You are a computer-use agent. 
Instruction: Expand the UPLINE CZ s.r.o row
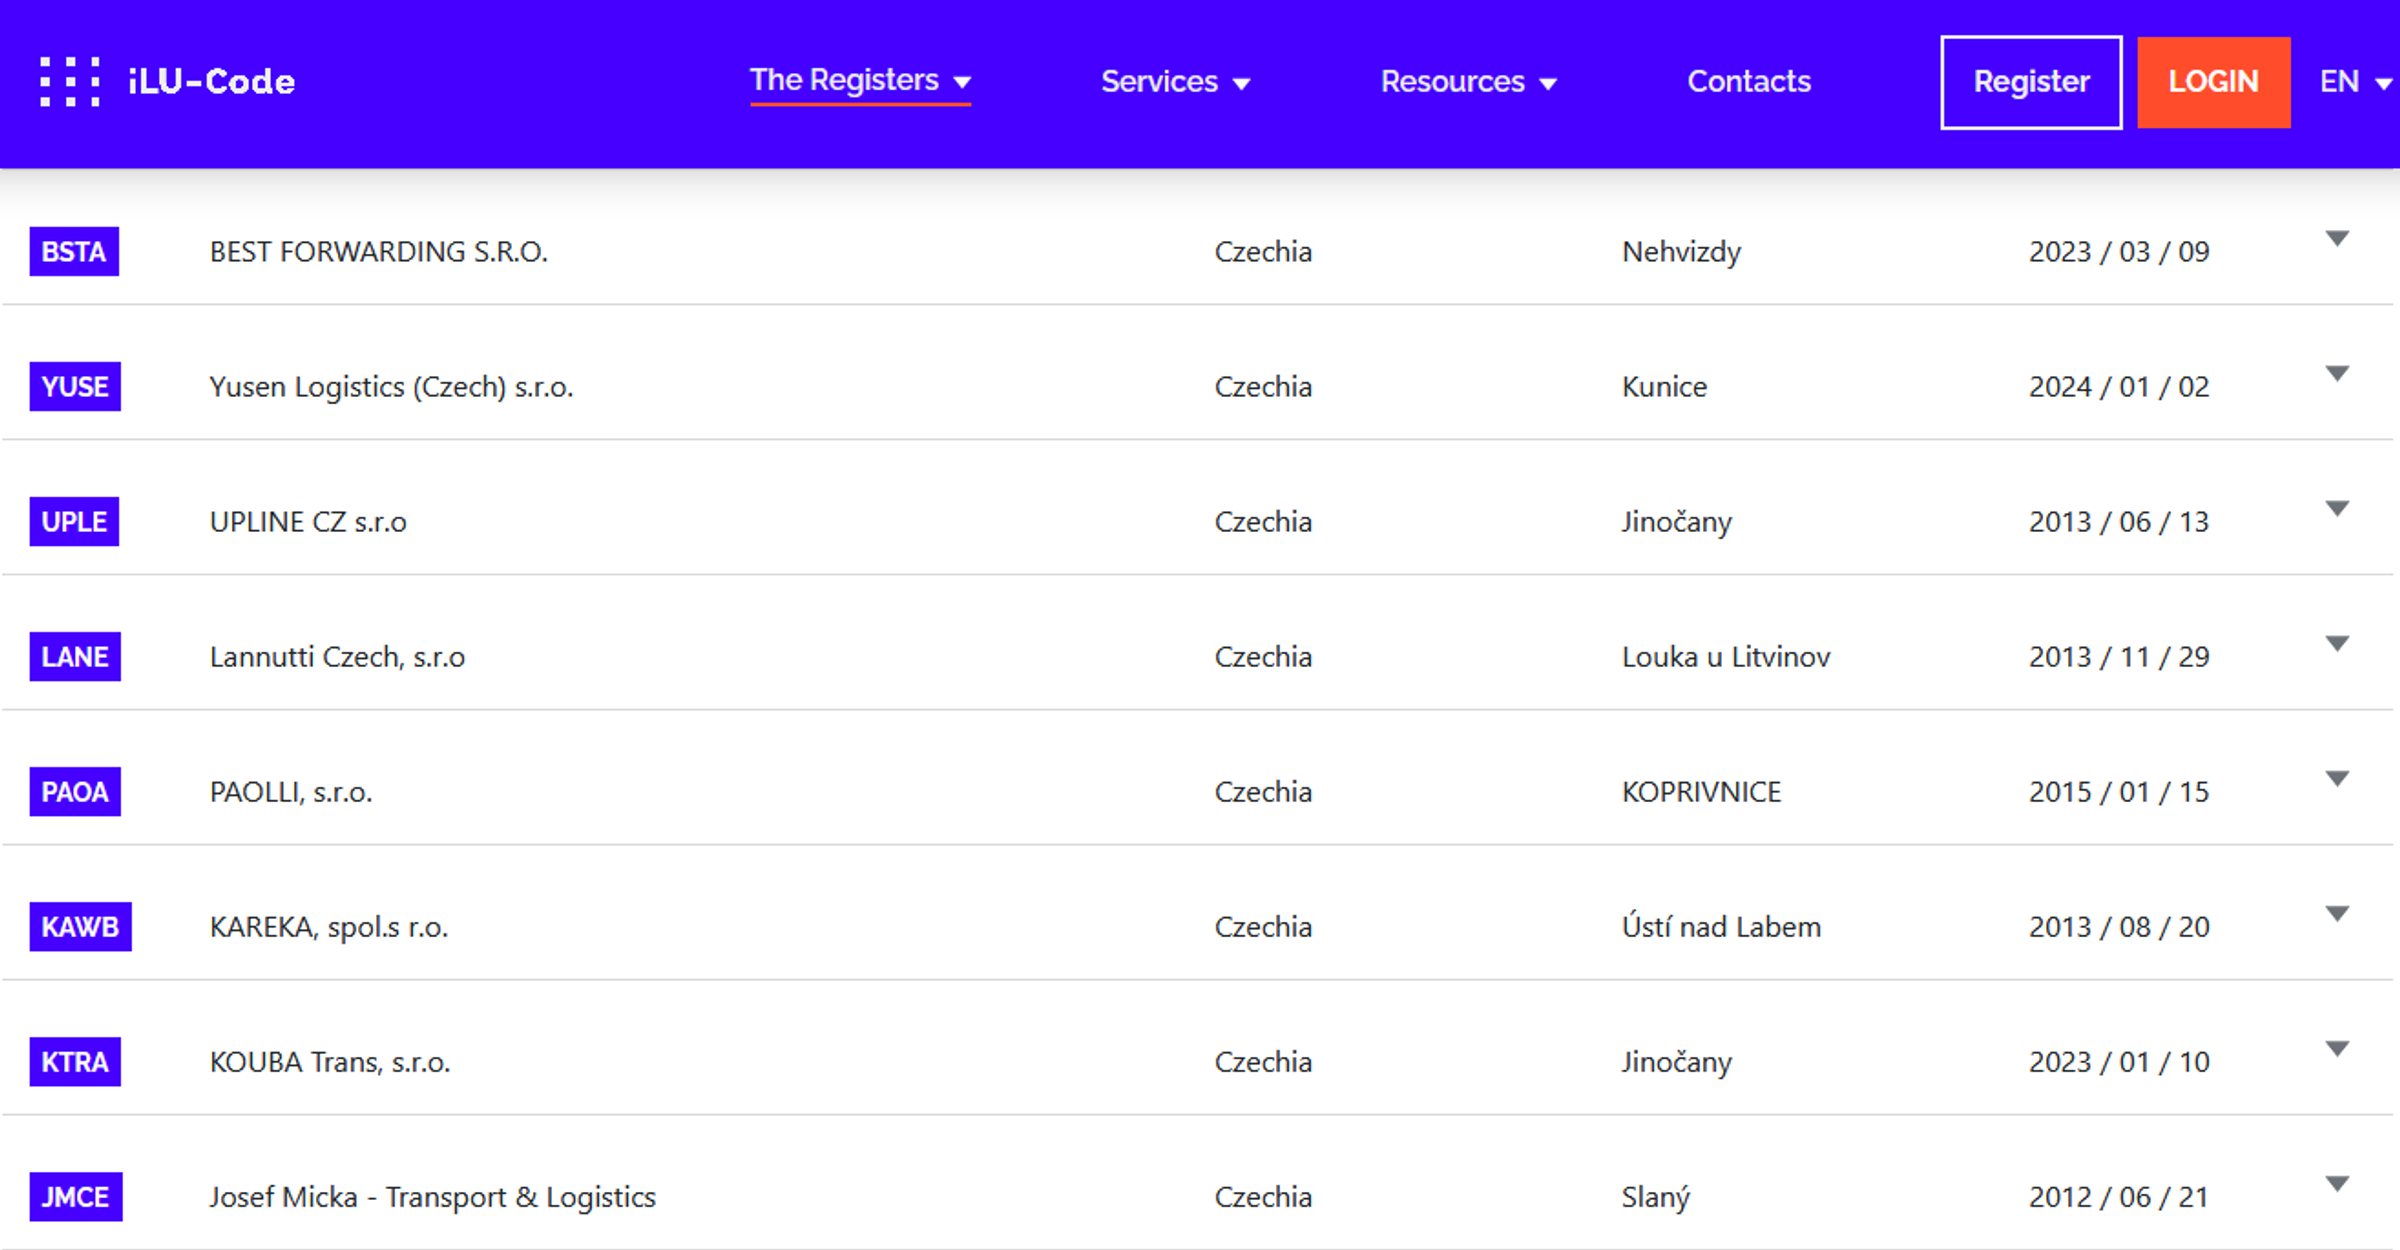click(x=2337, y=509)
